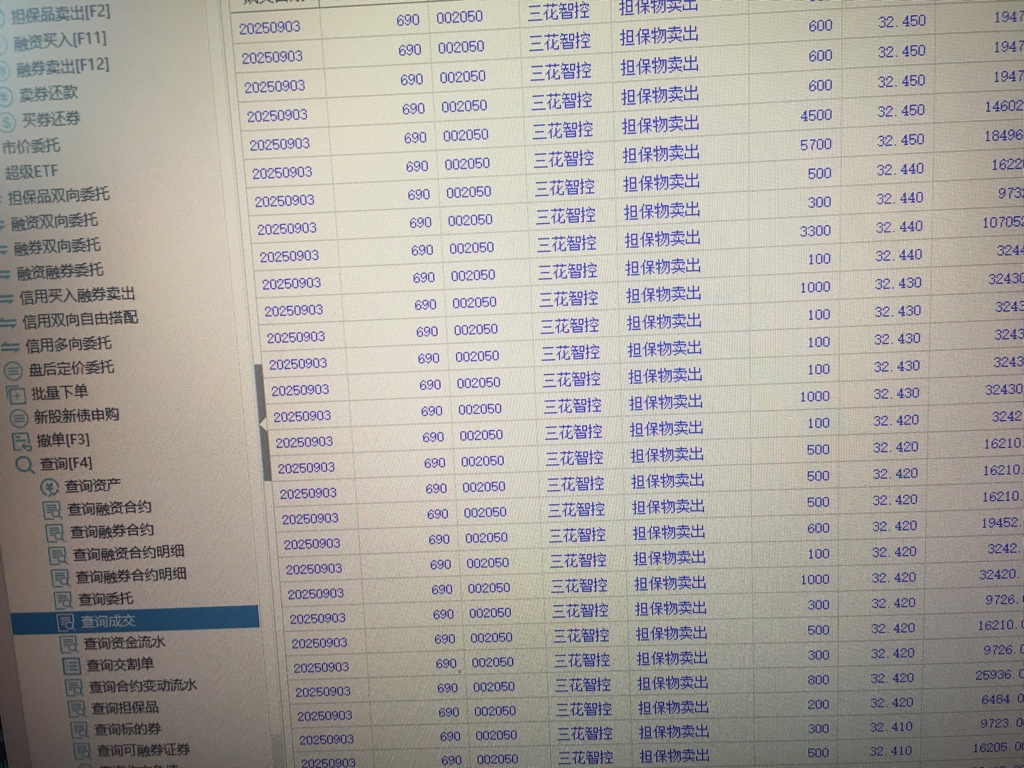Click the 查询资金流水 document icon

[69, 645]
